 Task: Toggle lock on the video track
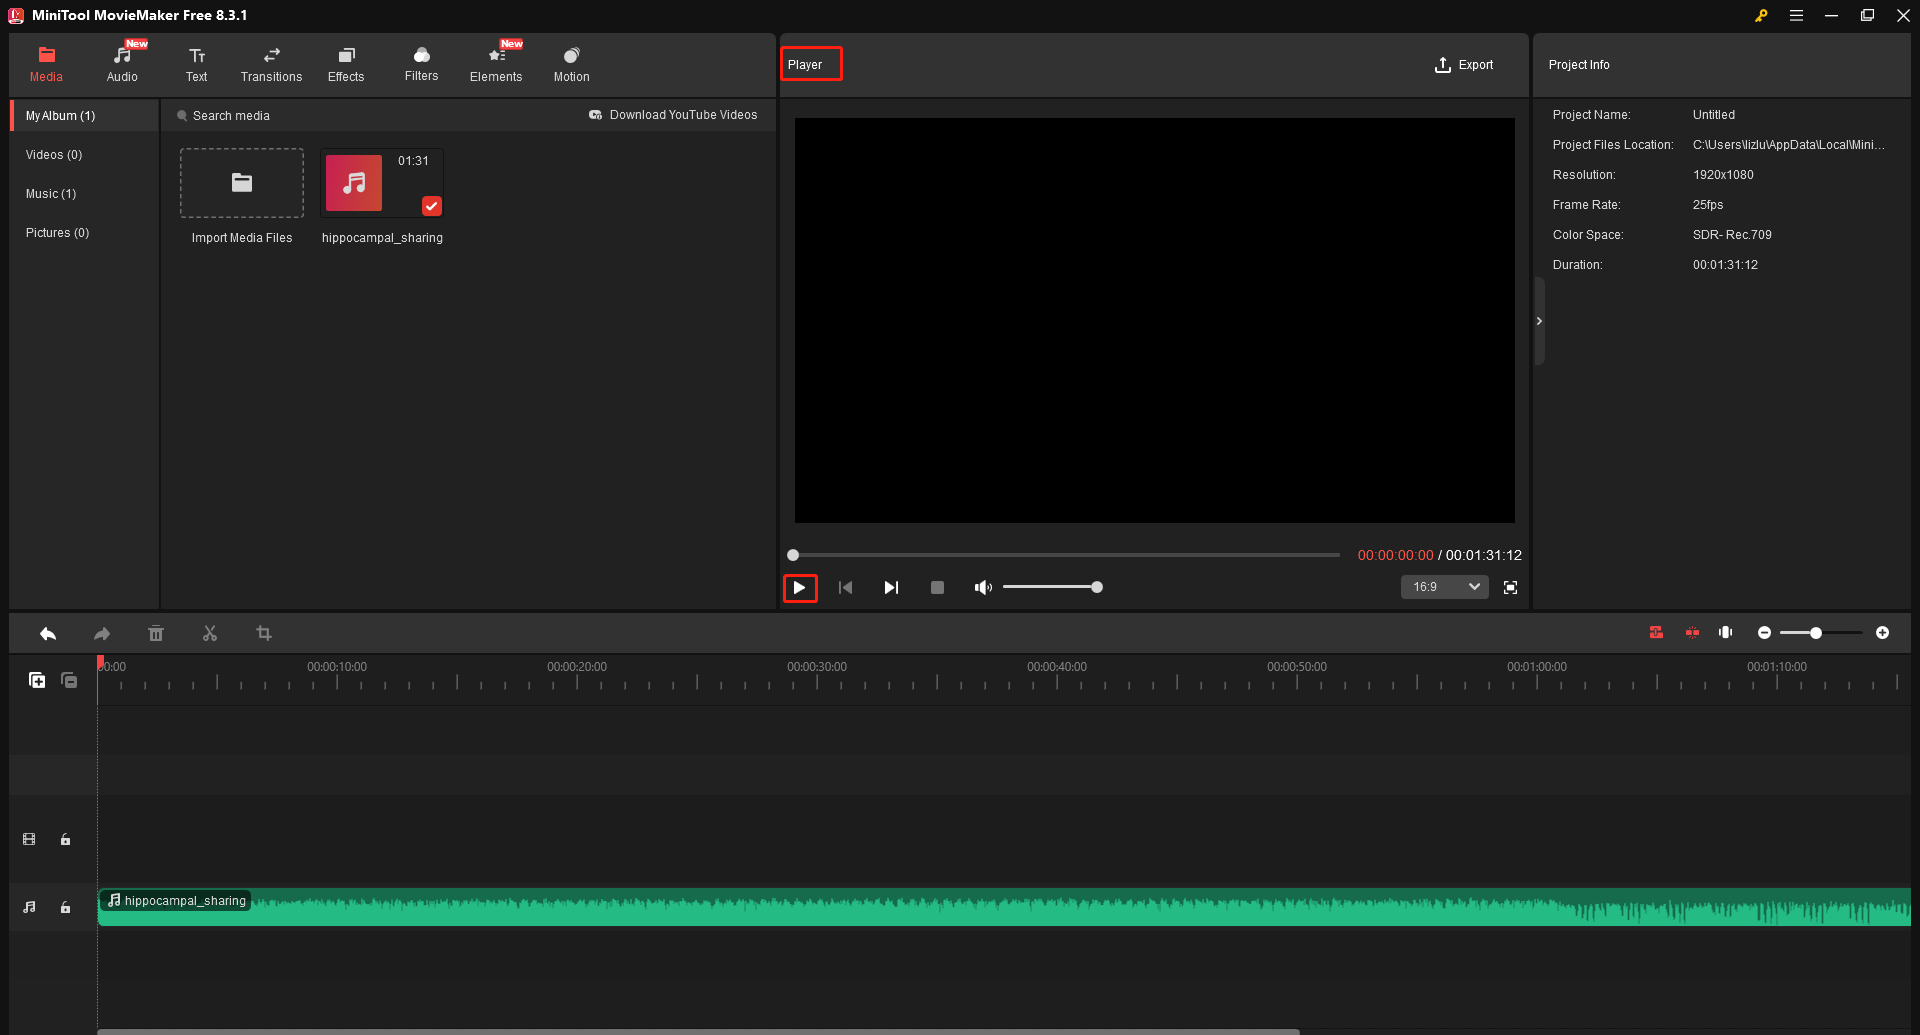[x=66, y=839]
